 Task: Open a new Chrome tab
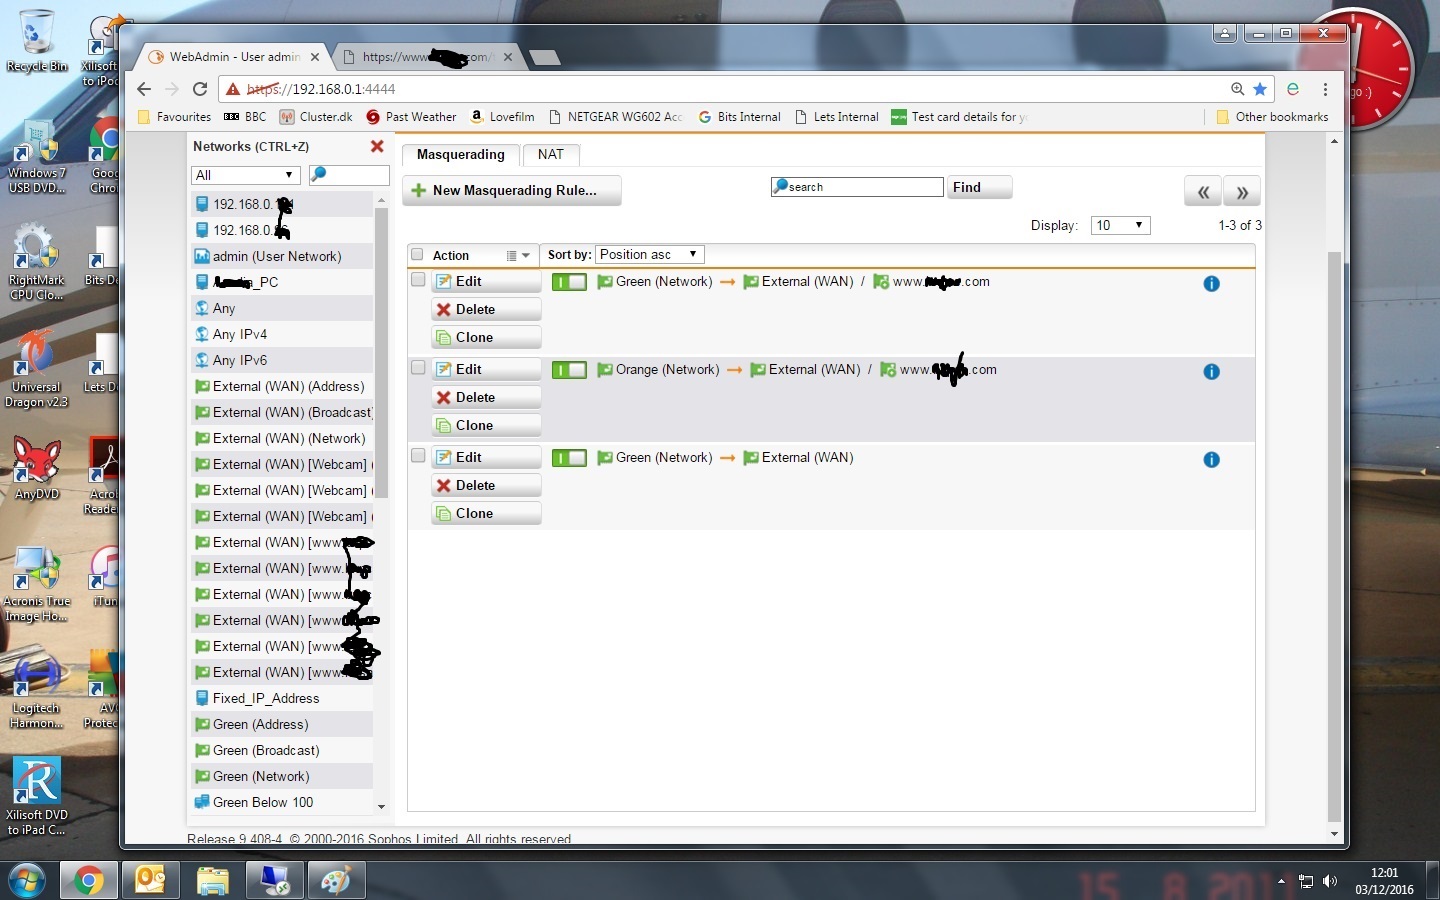(x=544, y=58)
